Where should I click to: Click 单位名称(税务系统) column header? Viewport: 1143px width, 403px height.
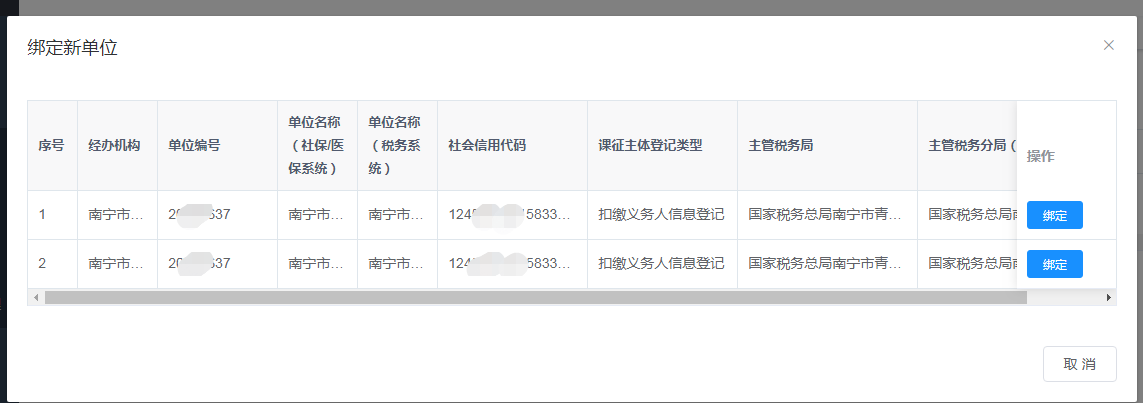[x=395, y=146]
